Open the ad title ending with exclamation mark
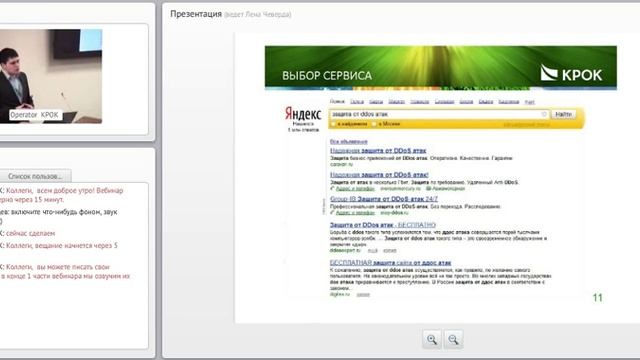This screenshot has height=360, width=640. click(x=379, y=175)
